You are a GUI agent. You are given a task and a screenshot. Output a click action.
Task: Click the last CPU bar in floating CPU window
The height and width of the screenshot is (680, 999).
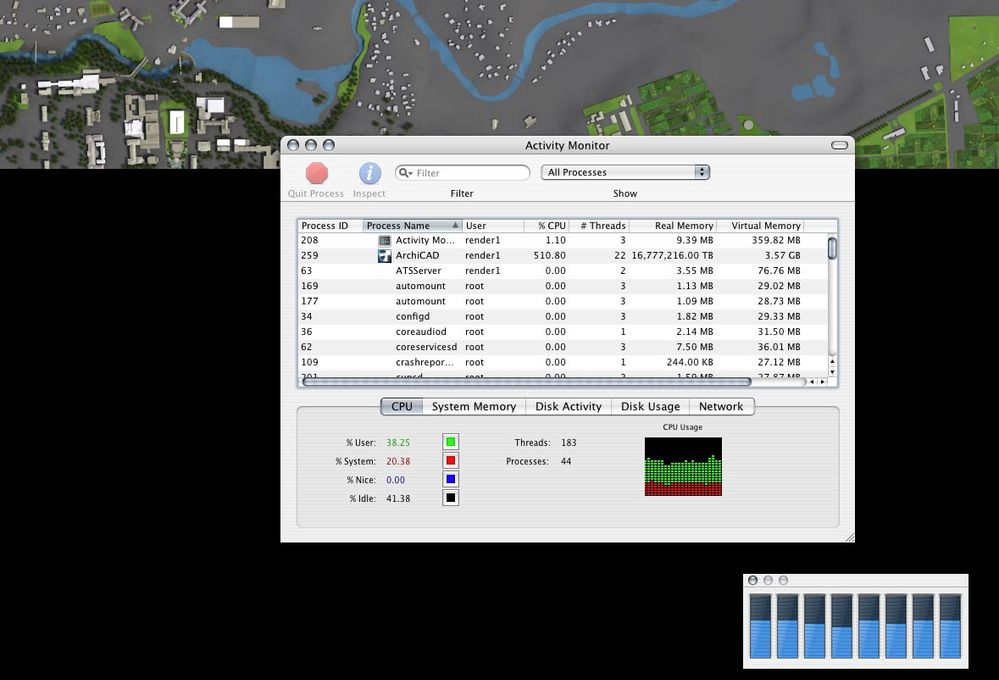coord(951,626)
